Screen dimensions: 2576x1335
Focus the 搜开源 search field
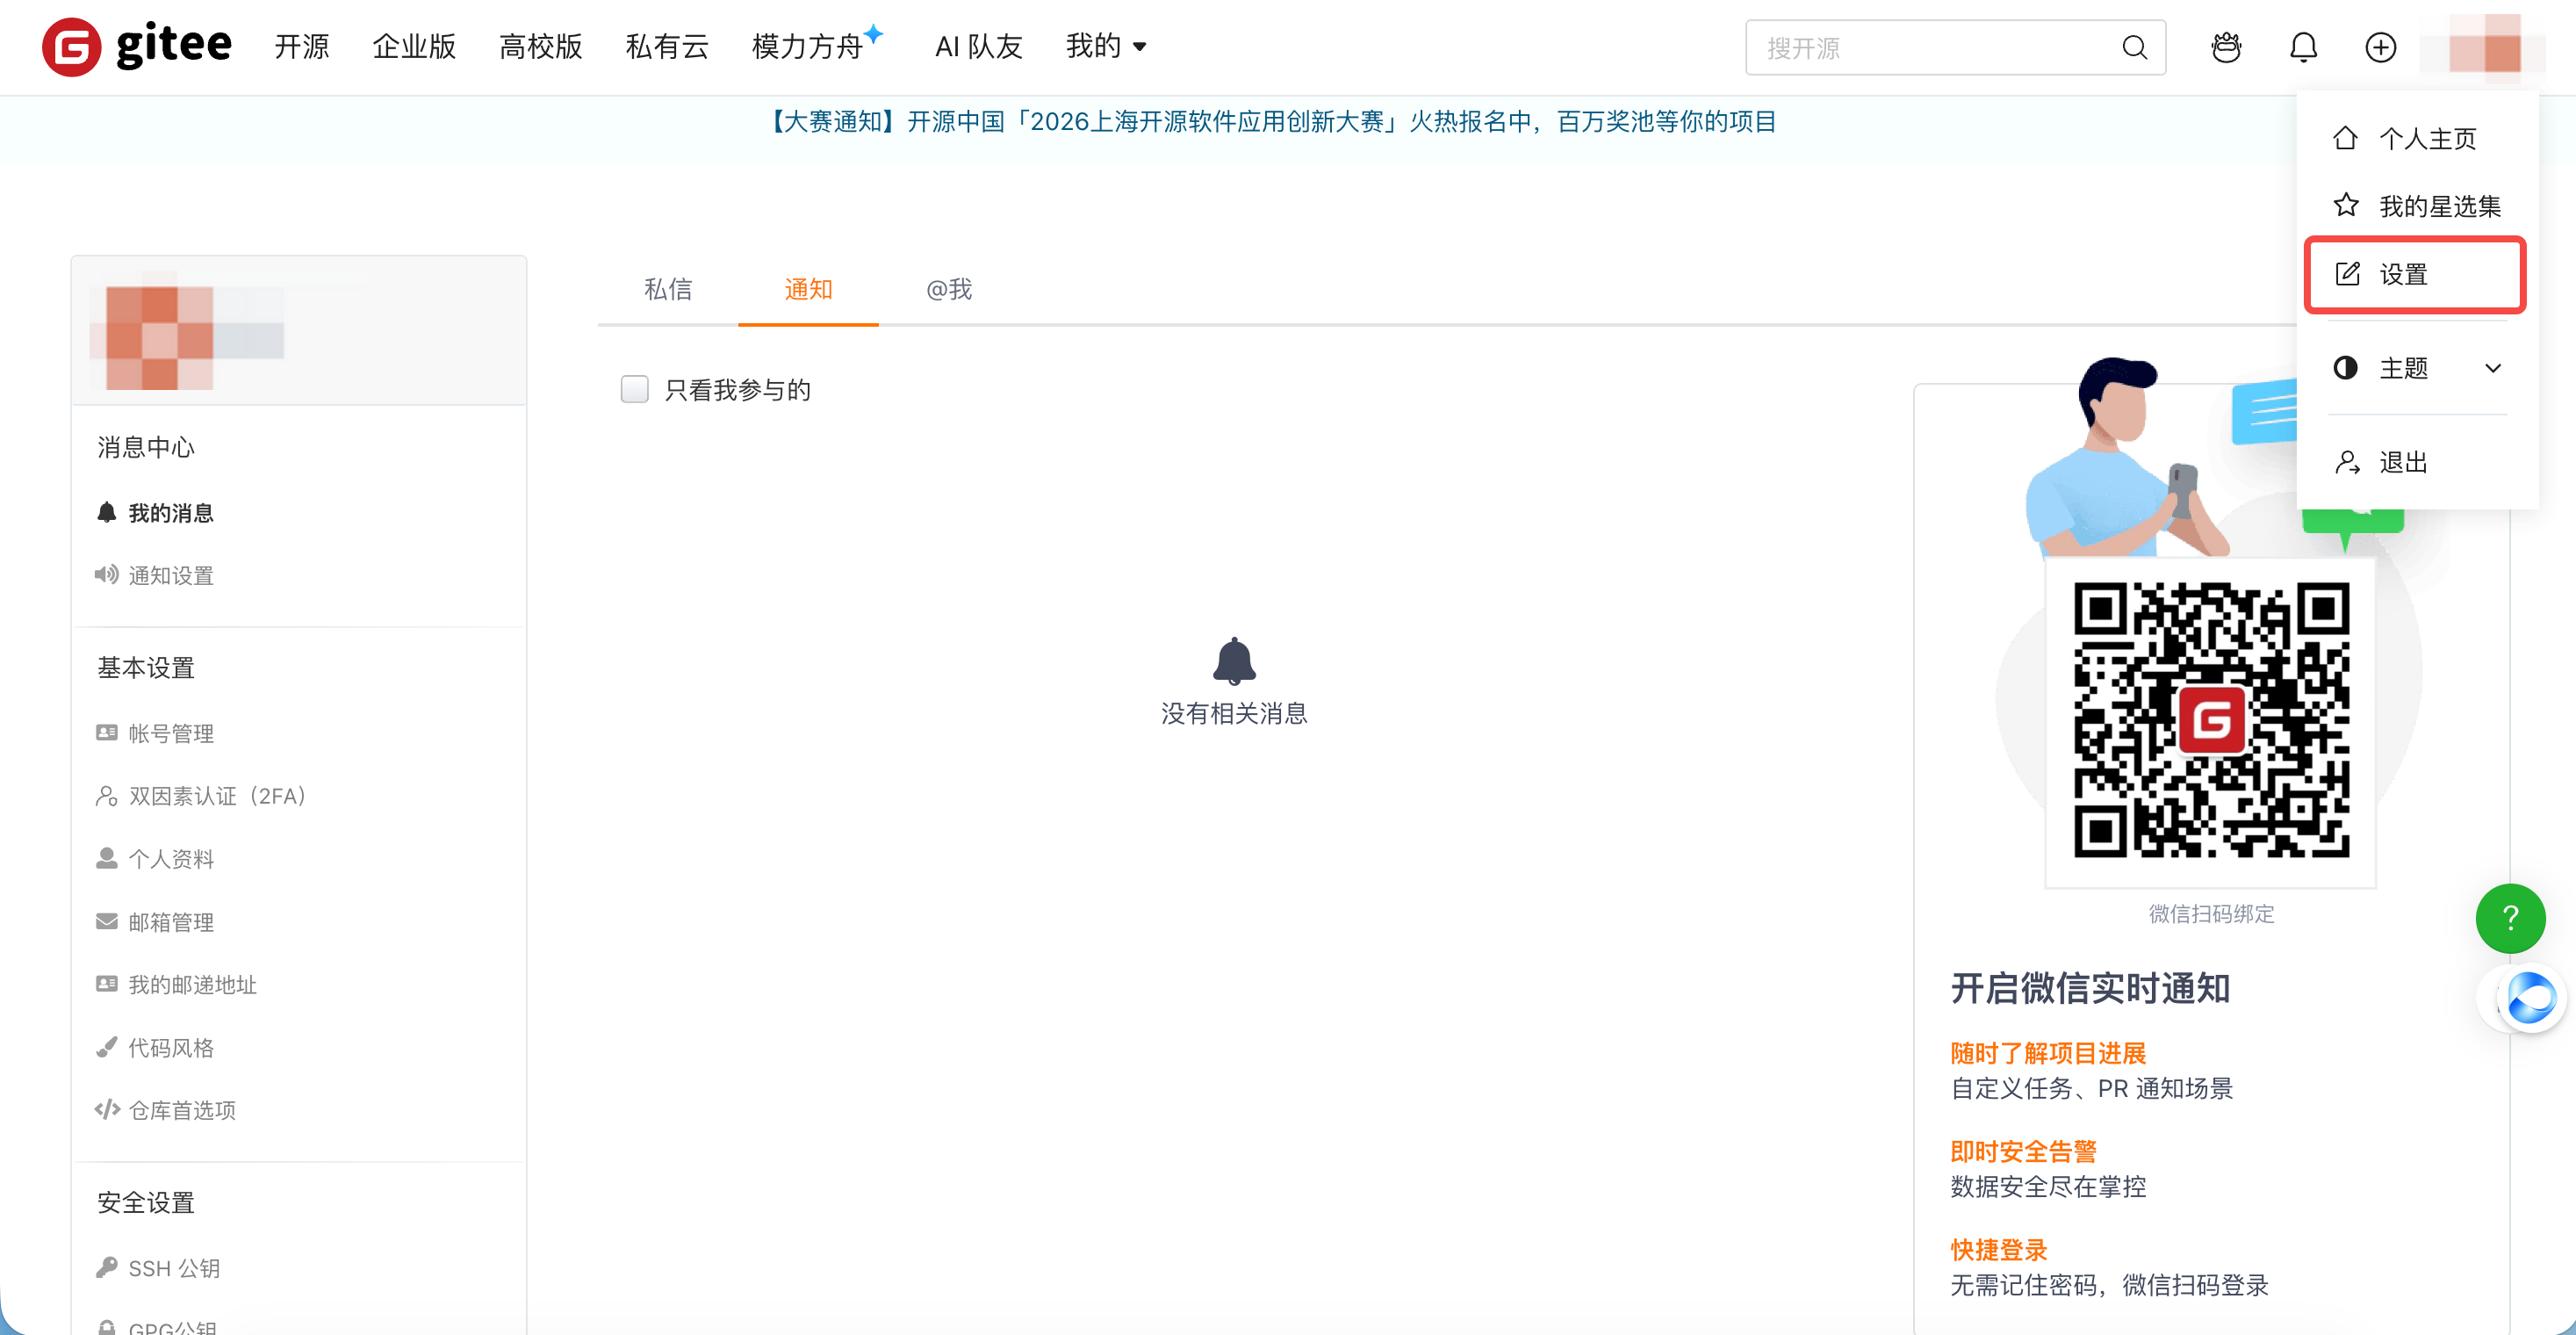(x=1955, y=47)
